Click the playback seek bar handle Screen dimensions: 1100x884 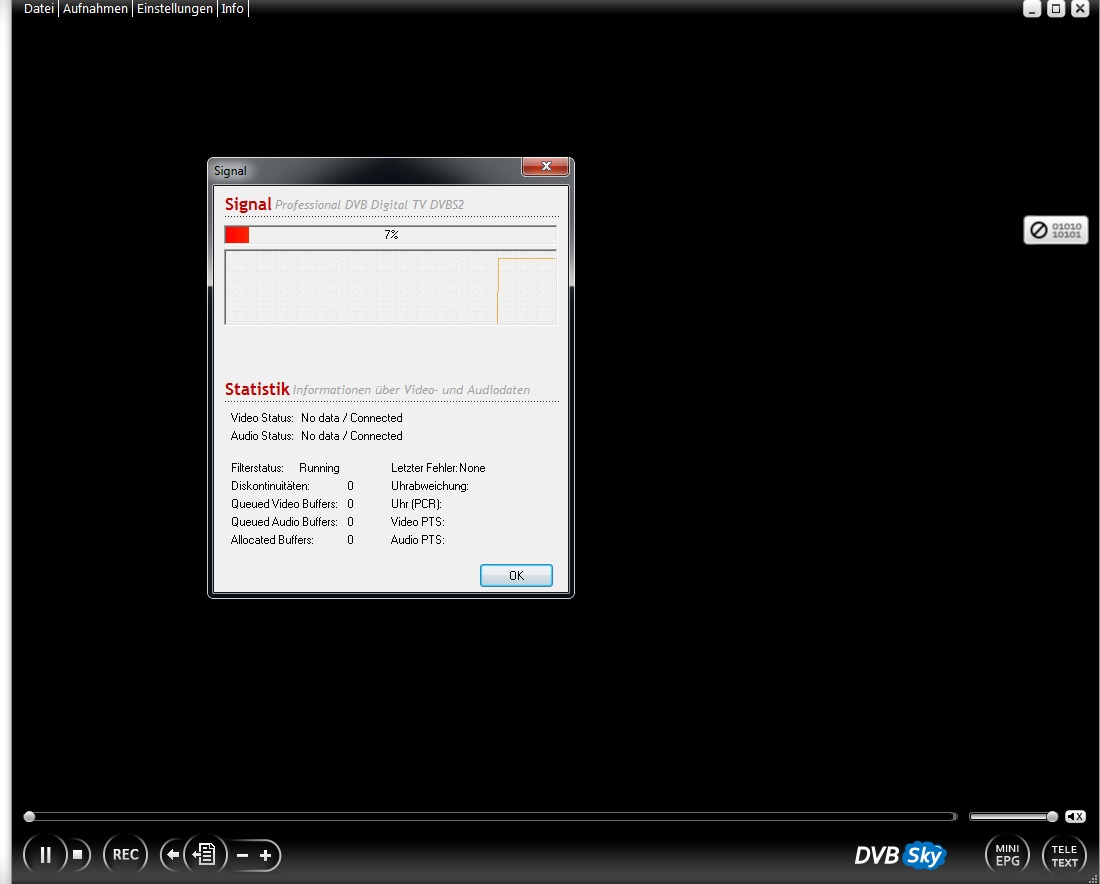[x=29, y=817]
